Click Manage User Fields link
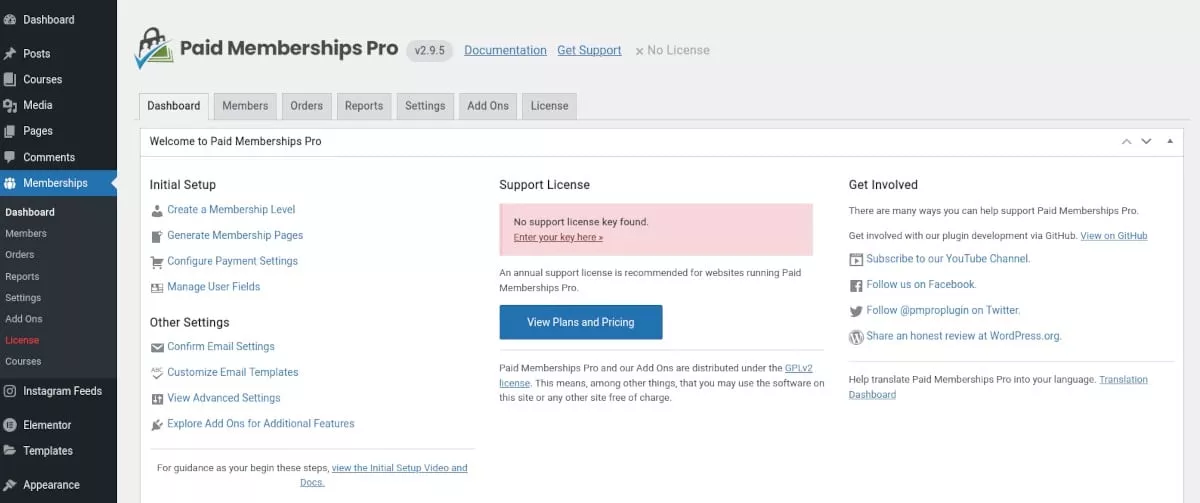 tap(213, 287)
